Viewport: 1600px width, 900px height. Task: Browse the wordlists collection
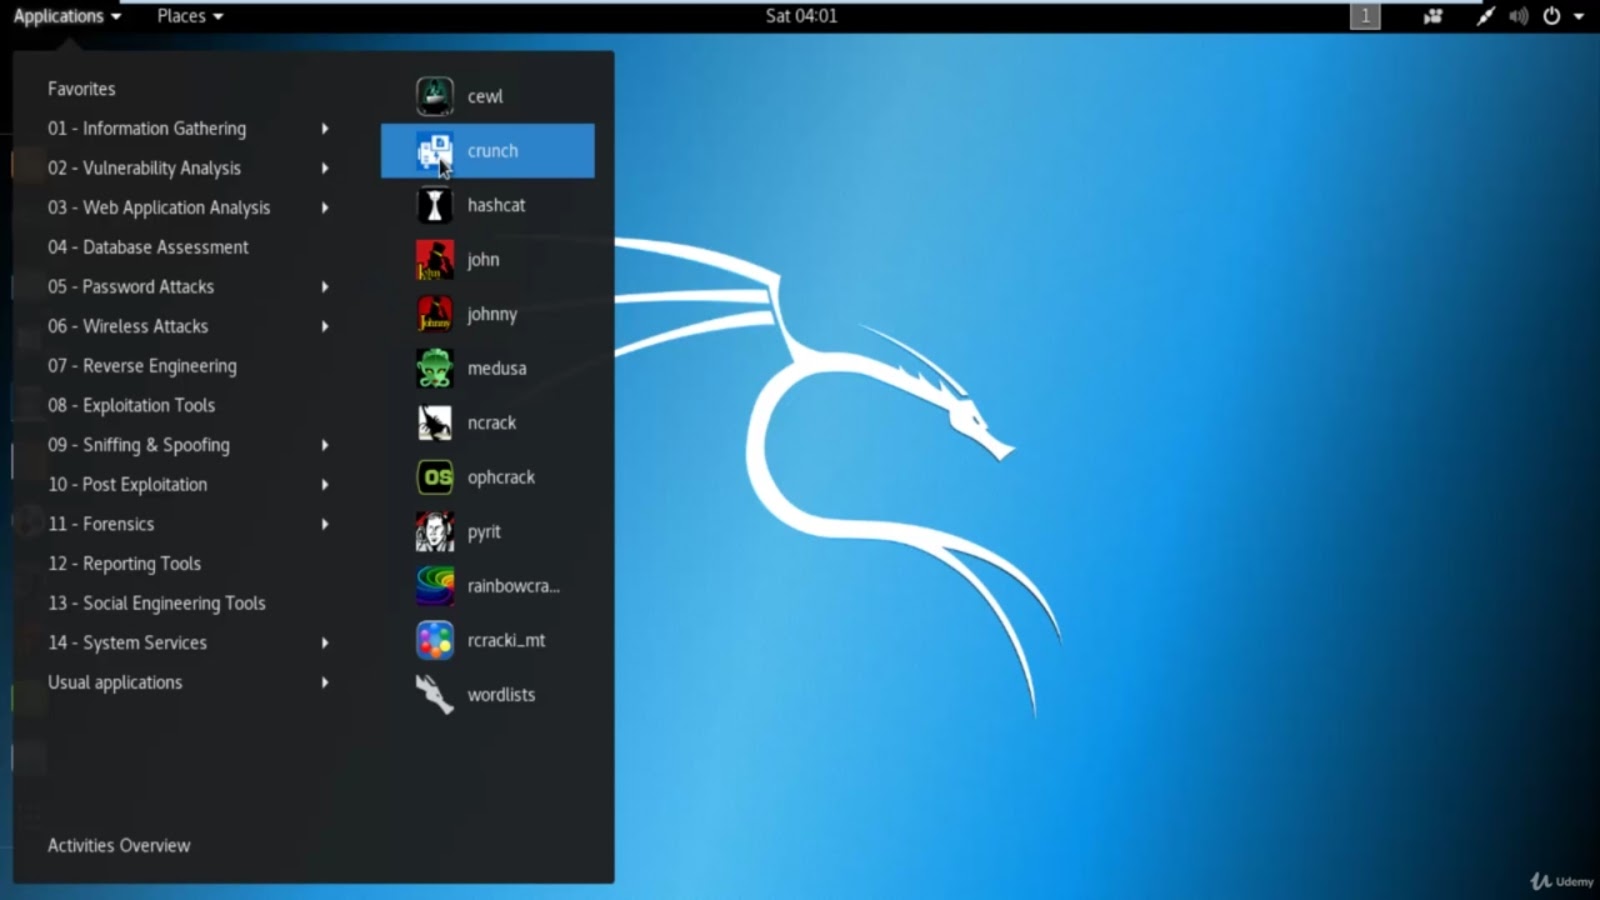pos(501,694)
